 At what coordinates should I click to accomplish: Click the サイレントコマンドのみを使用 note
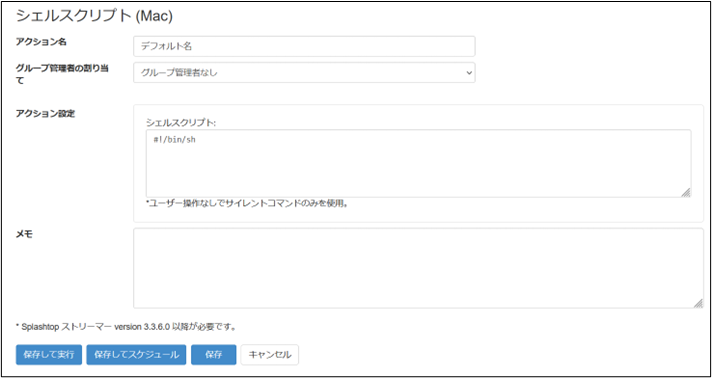(247, 204)
